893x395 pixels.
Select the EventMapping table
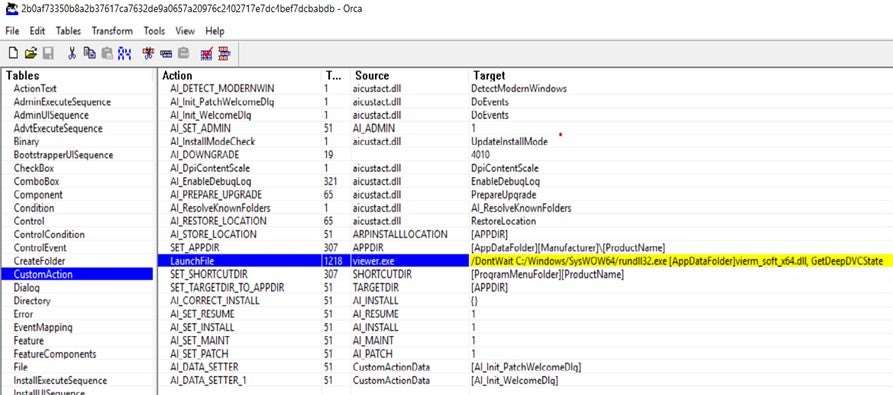click(43, 328)
